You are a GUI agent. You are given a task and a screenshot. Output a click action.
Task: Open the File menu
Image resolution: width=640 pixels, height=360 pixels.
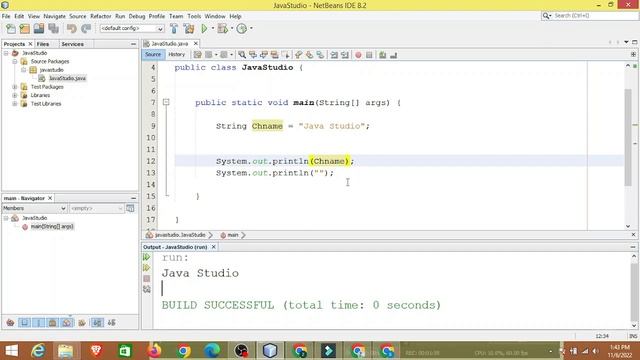pos(6,16)
